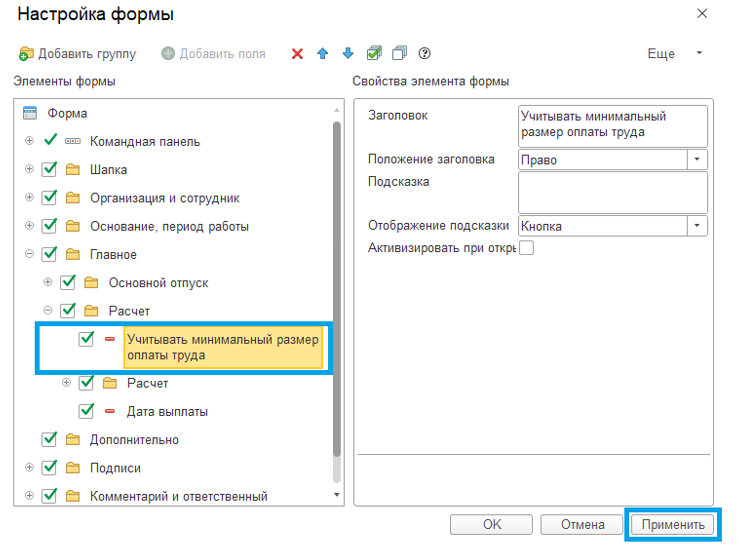This screenshot has width=739, height=553.
Task: Select the Основной отпуск row
Action: click(x=158, y=283)
